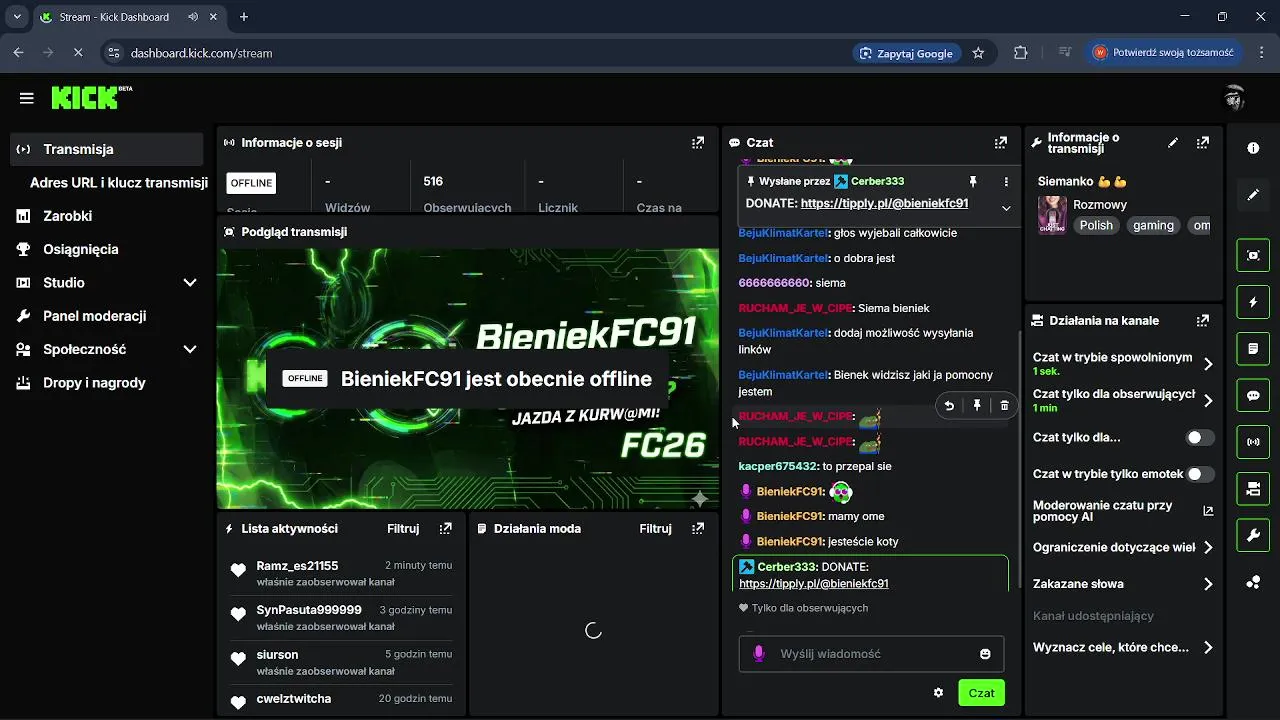Edit stream info with pencil icon
This screenshot has width=1280, height=720.
click(1173, 143)
